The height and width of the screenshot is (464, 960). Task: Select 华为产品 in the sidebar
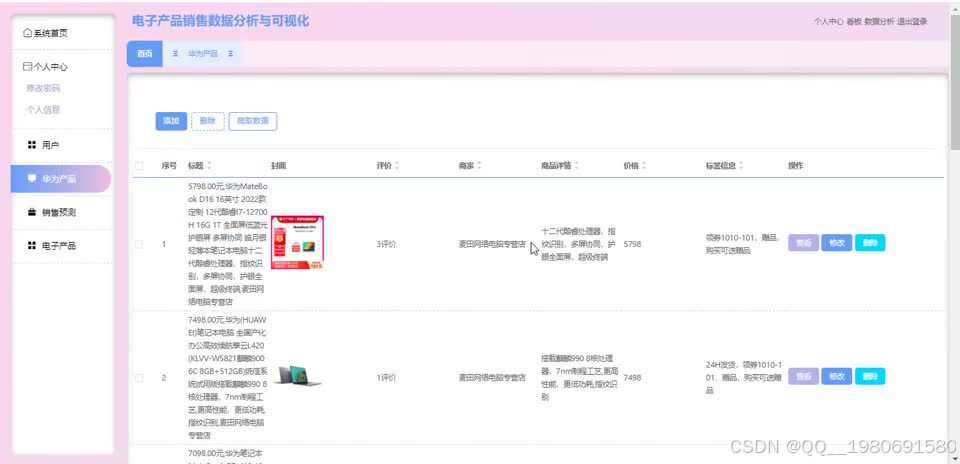click(61, 179)
